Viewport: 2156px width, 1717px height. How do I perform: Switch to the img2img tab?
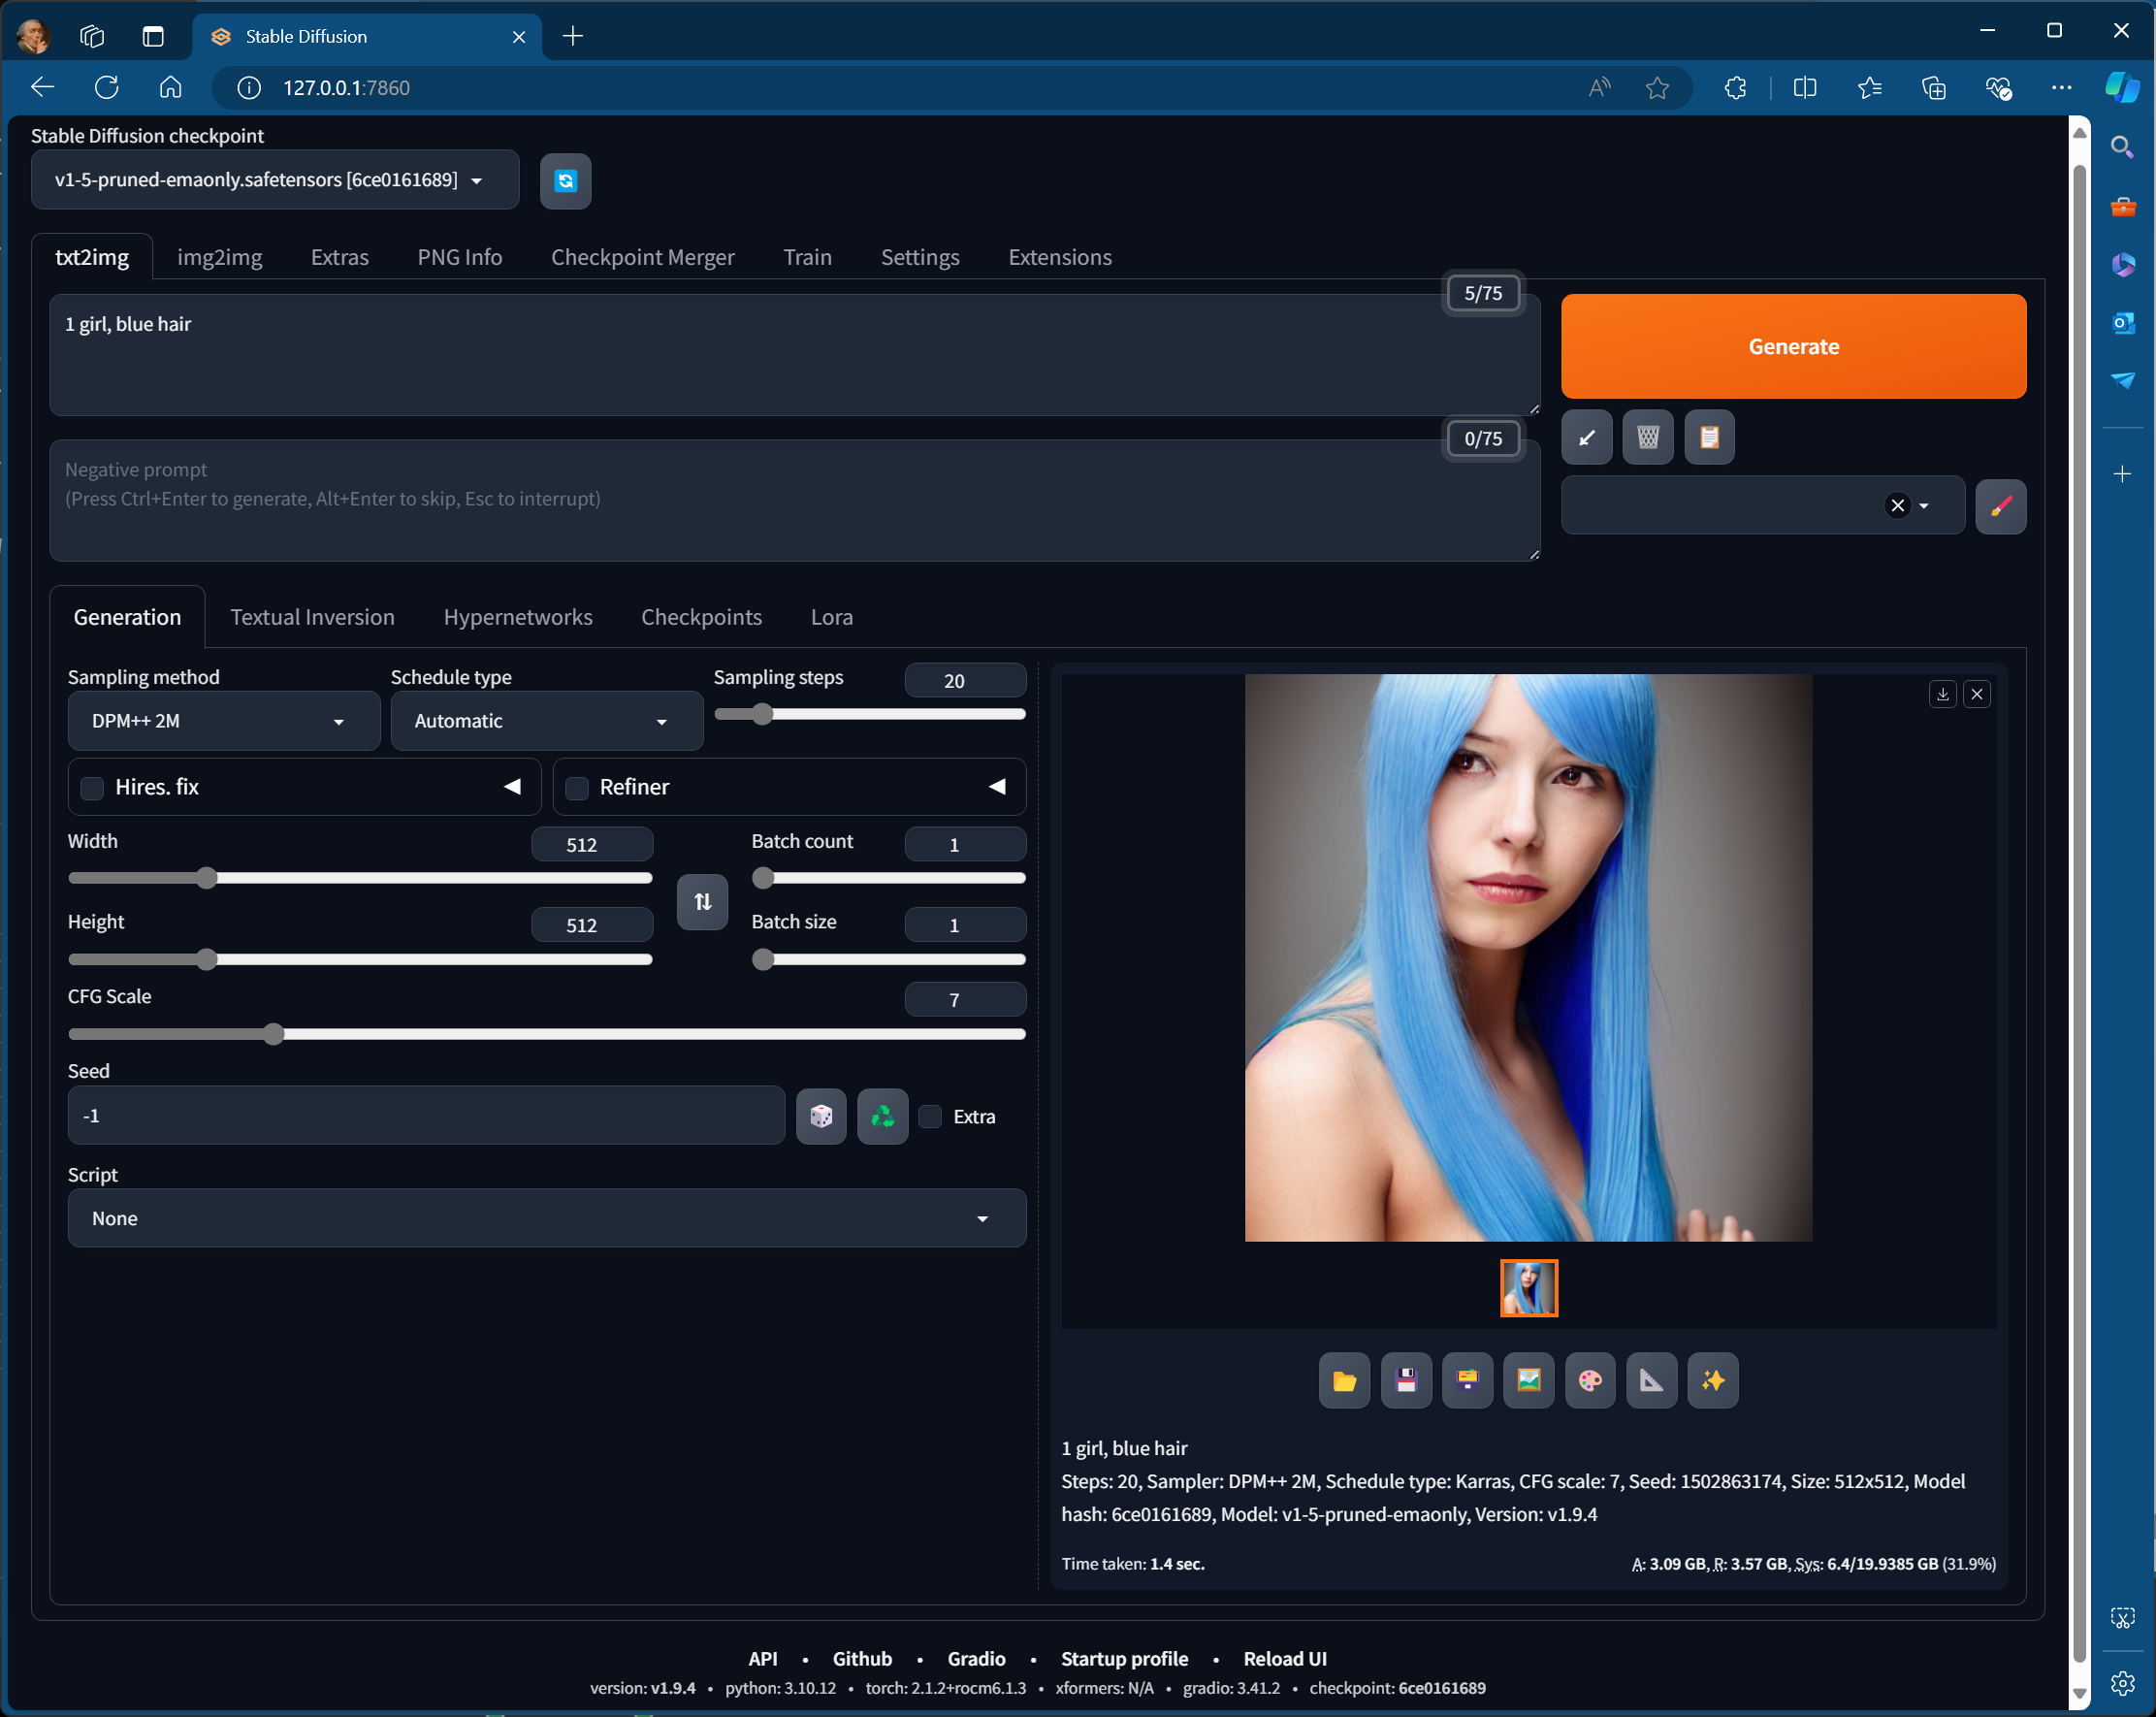pos(219,257)
